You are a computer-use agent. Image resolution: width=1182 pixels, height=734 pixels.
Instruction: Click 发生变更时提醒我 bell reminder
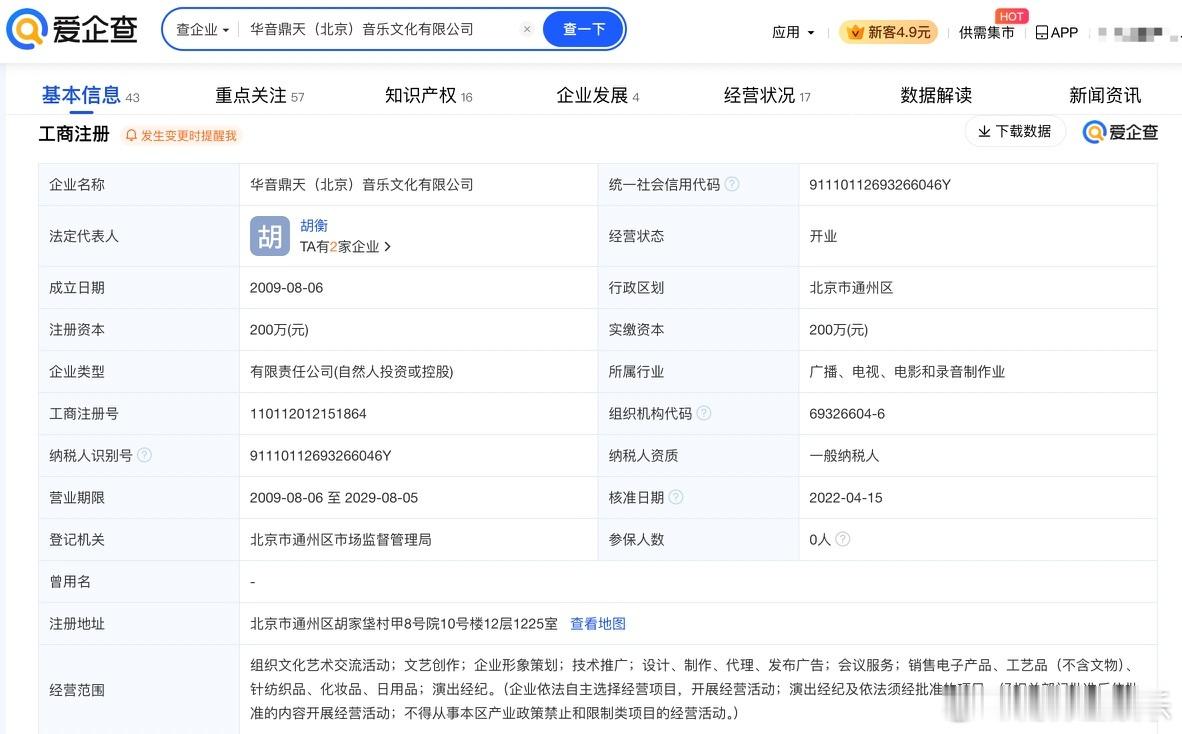point(181,136)
